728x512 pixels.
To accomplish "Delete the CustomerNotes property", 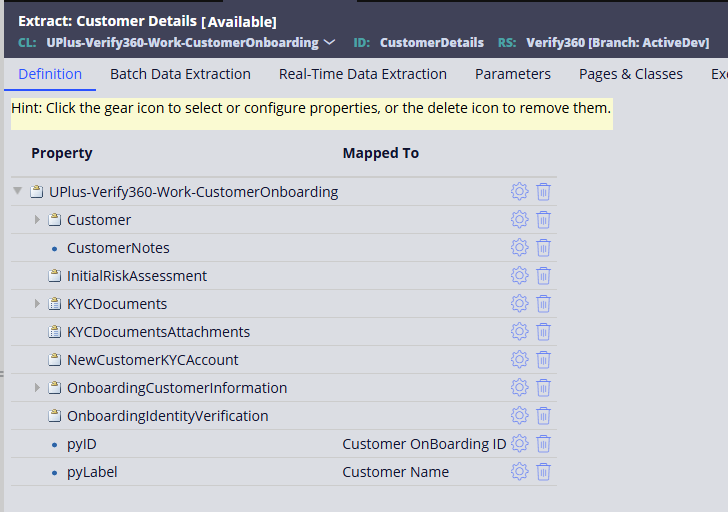I will click(543, 248).
